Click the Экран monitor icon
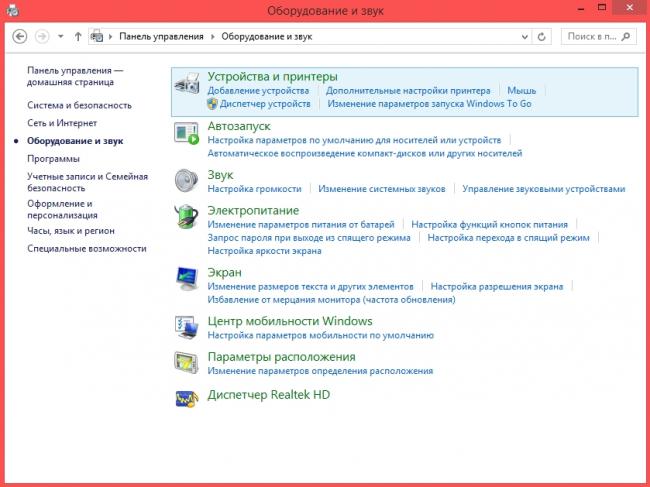Image resolution: width=650 pixels, height=487 pixels. 187,278
